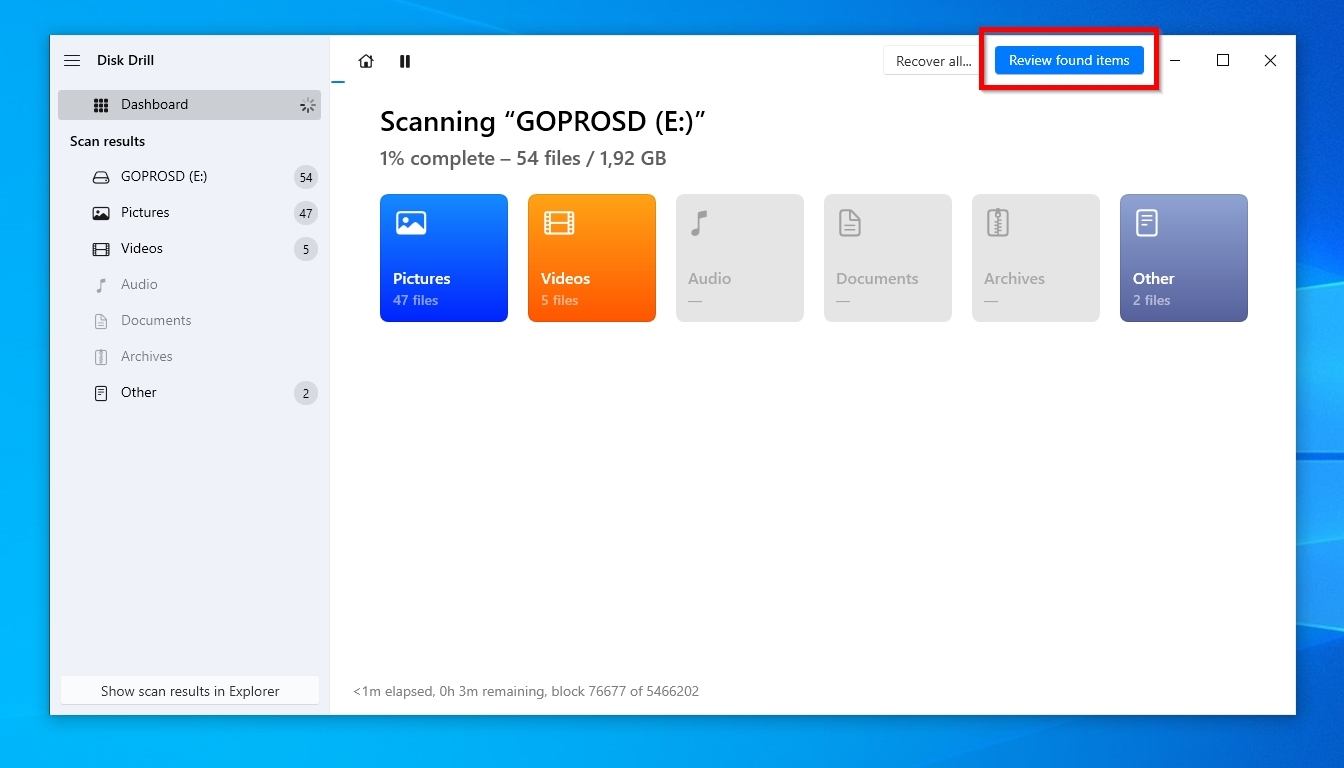Open the Videos 5 files card
Screen dimensions: 1344x768
tap(592, 258)
